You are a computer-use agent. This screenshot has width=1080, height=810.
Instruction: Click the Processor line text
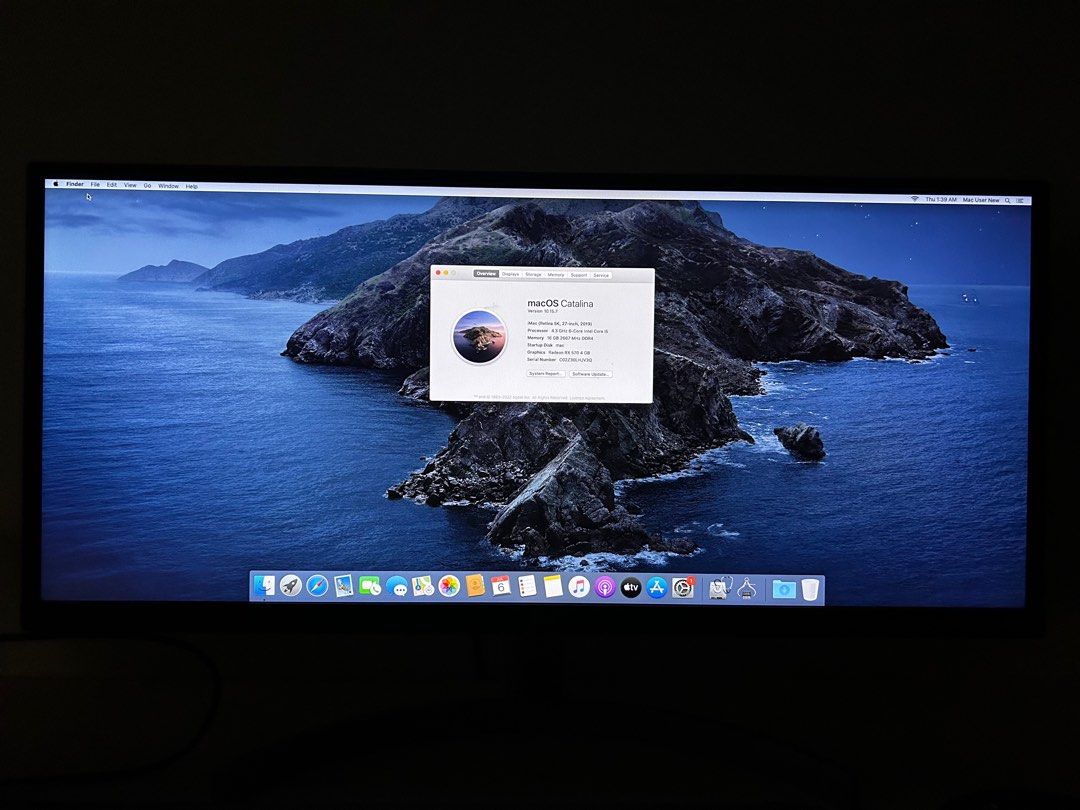[x=568, y=331]
